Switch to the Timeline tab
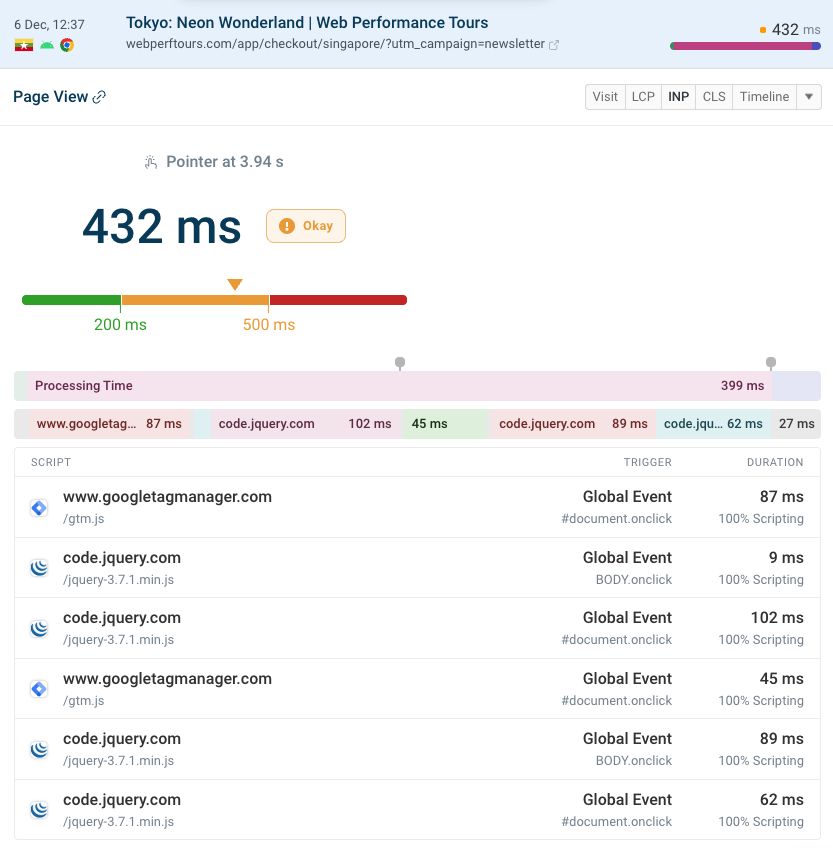833x848 pixels. (764, 96)
